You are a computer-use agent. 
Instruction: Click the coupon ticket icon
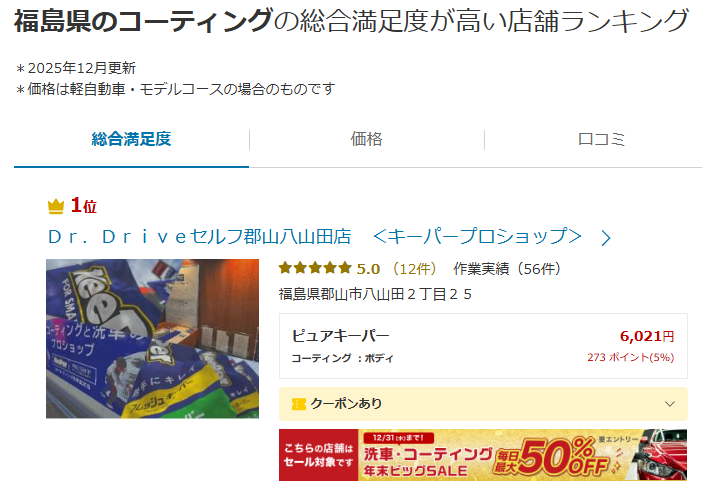[299, 404]
